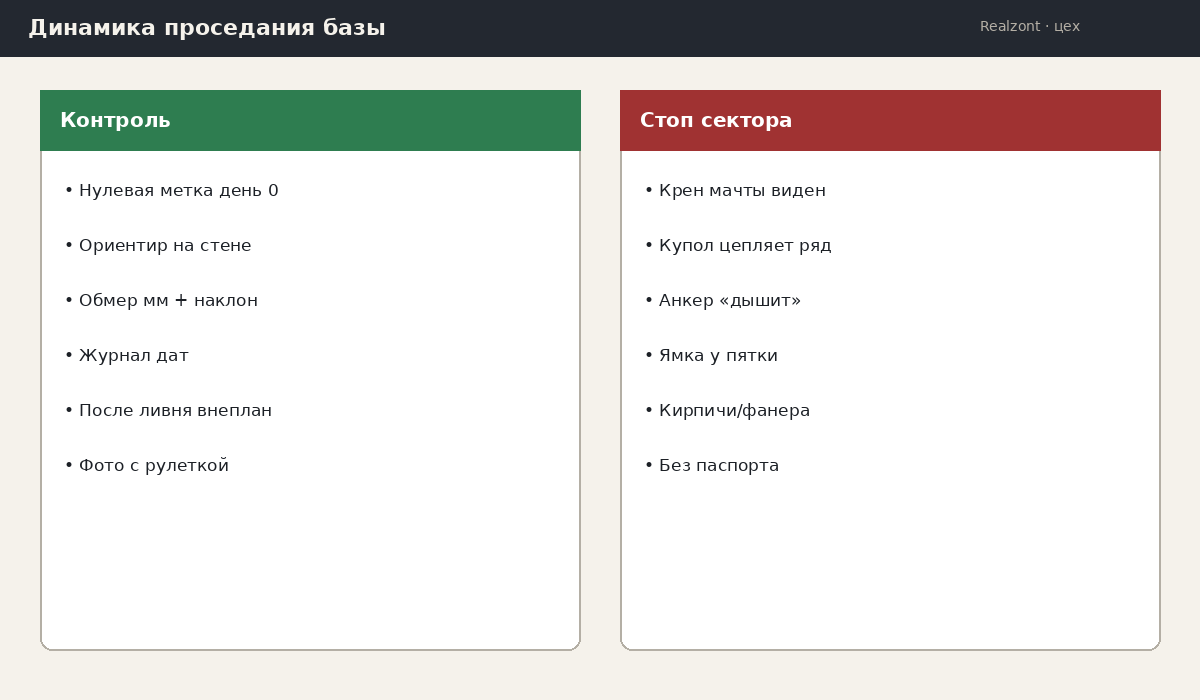Click 'Ямка у пятки' bullet
The image size is (1200, 700).
tap(711, 356)
